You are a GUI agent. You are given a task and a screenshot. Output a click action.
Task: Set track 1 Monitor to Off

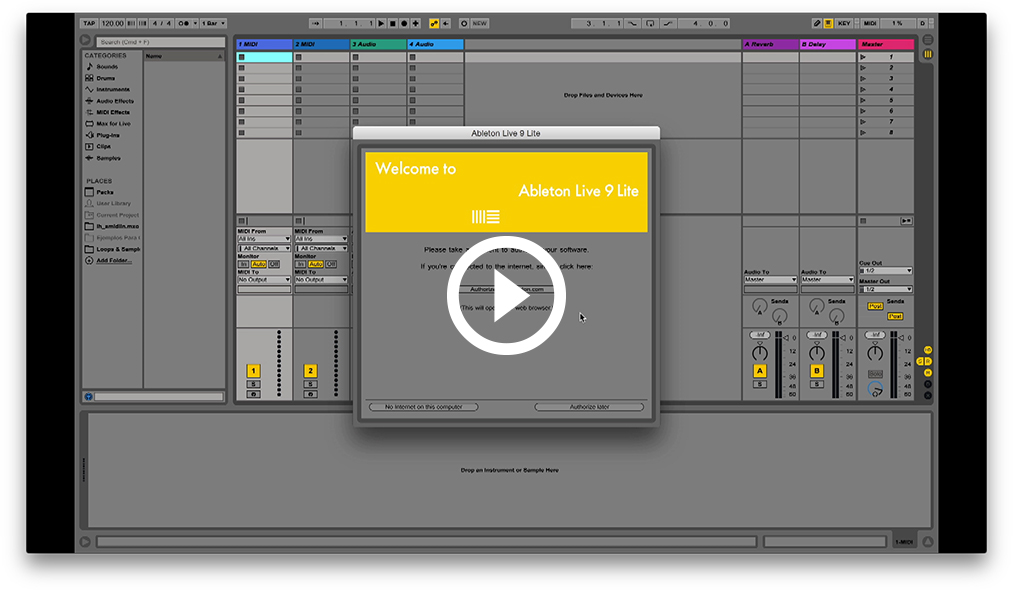tap(274, 264)
